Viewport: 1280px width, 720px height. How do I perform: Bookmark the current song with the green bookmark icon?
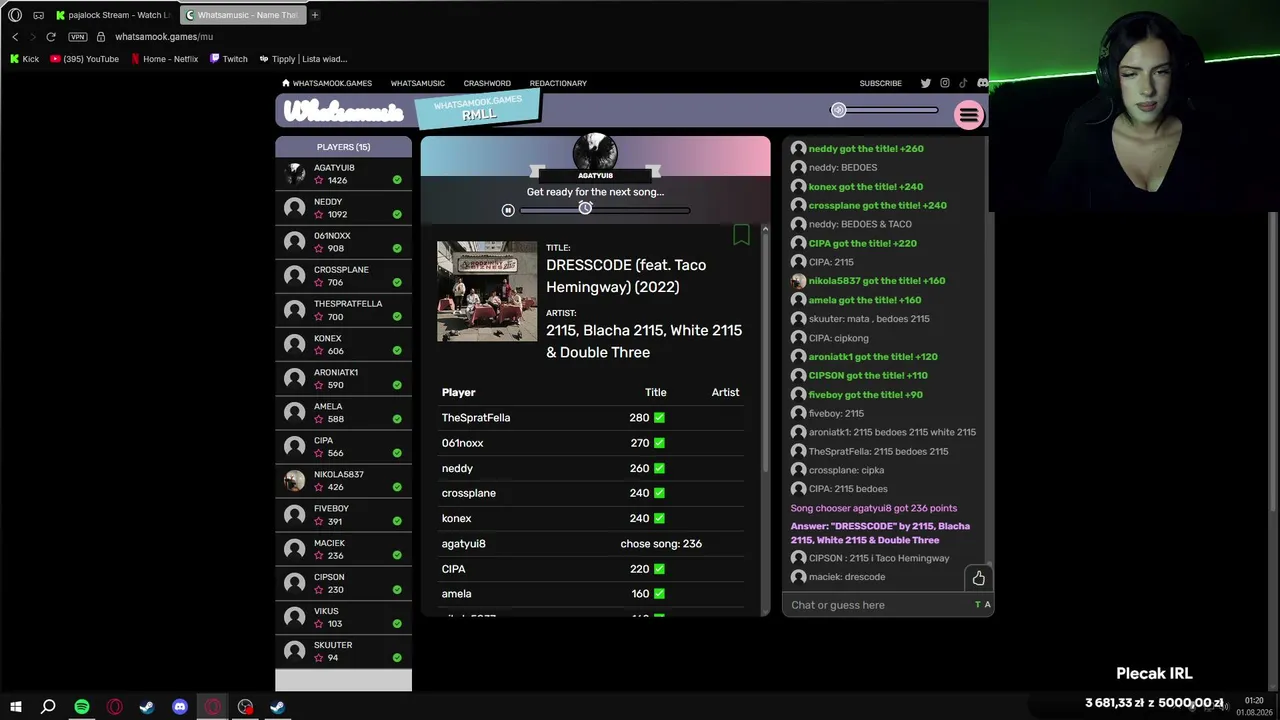coord(741,235)
